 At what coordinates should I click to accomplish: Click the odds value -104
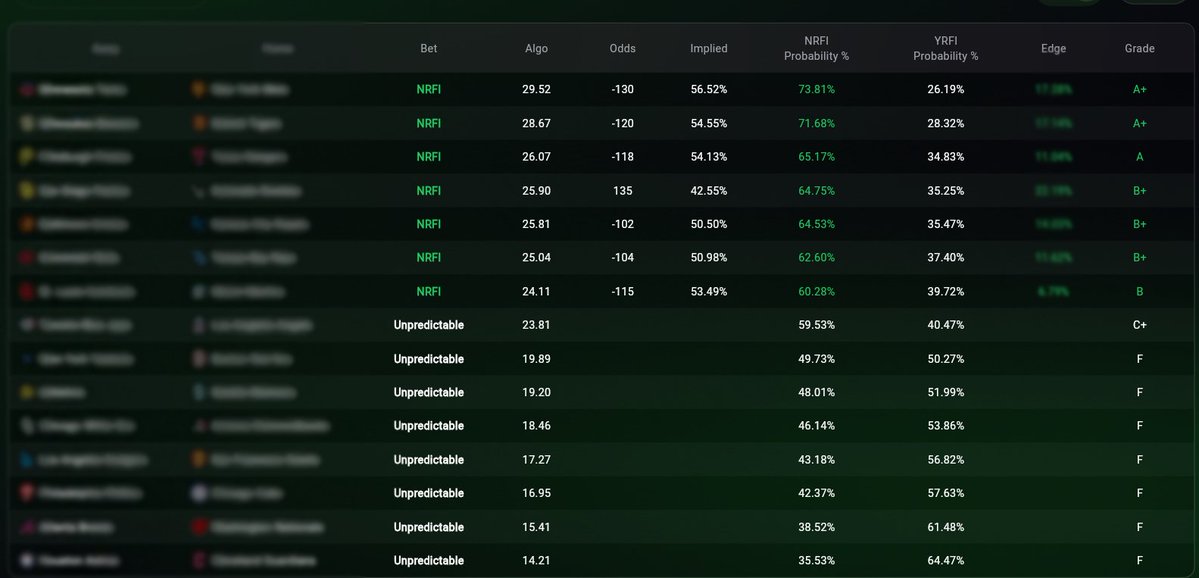coord(622,258)
